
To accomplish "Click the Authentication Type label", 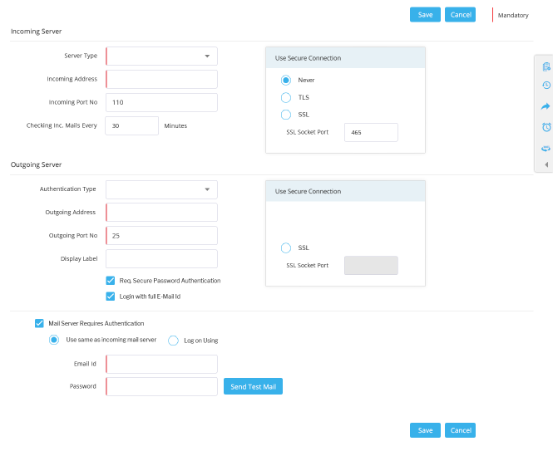I will pyautogui.click(x=68, y=189).
